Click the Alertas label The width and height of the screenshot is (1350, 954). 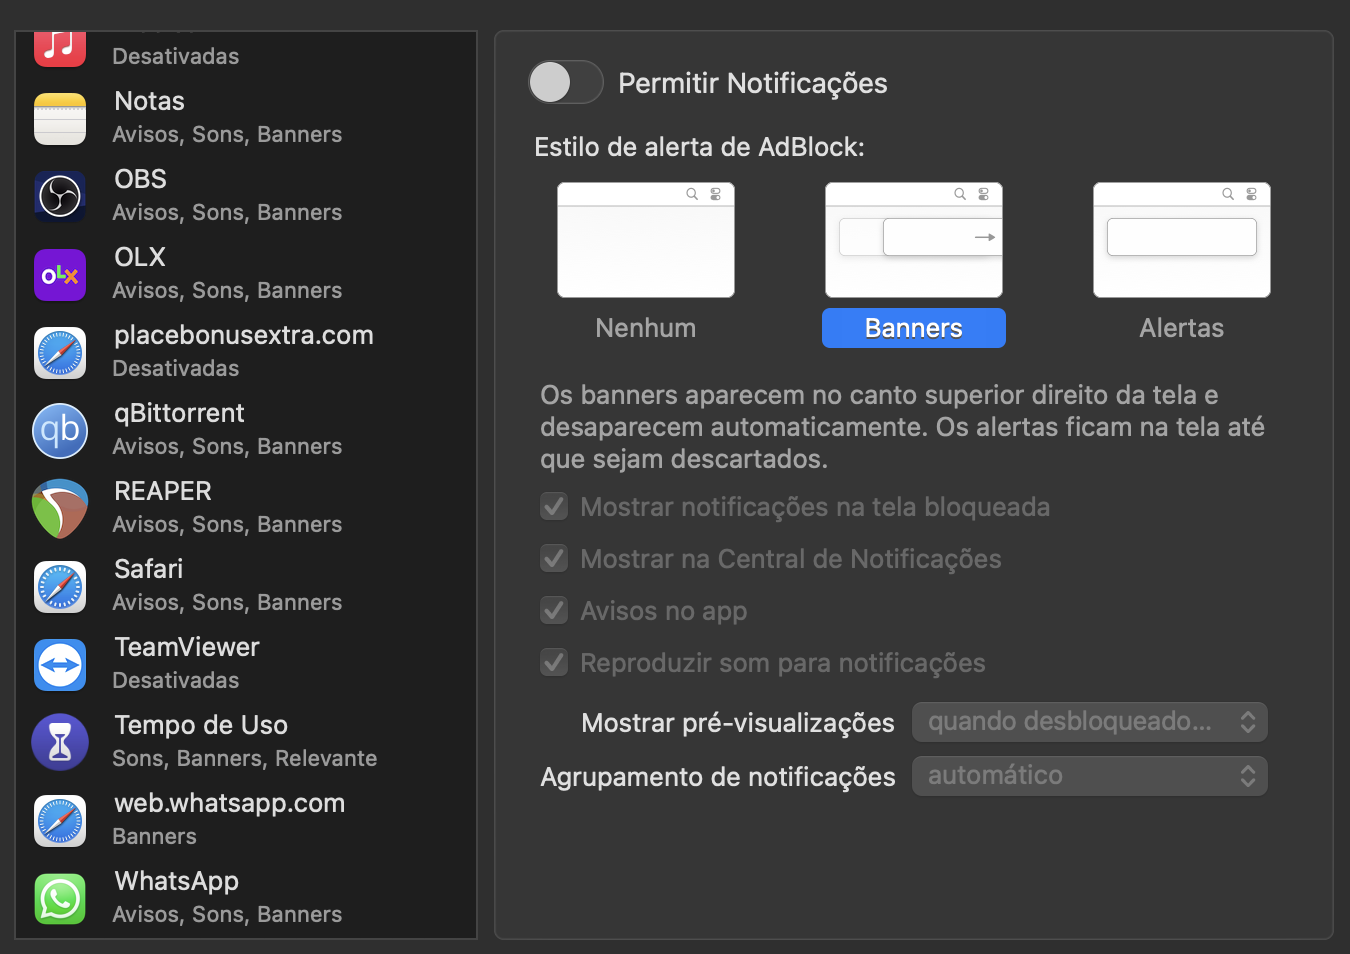1182,328
